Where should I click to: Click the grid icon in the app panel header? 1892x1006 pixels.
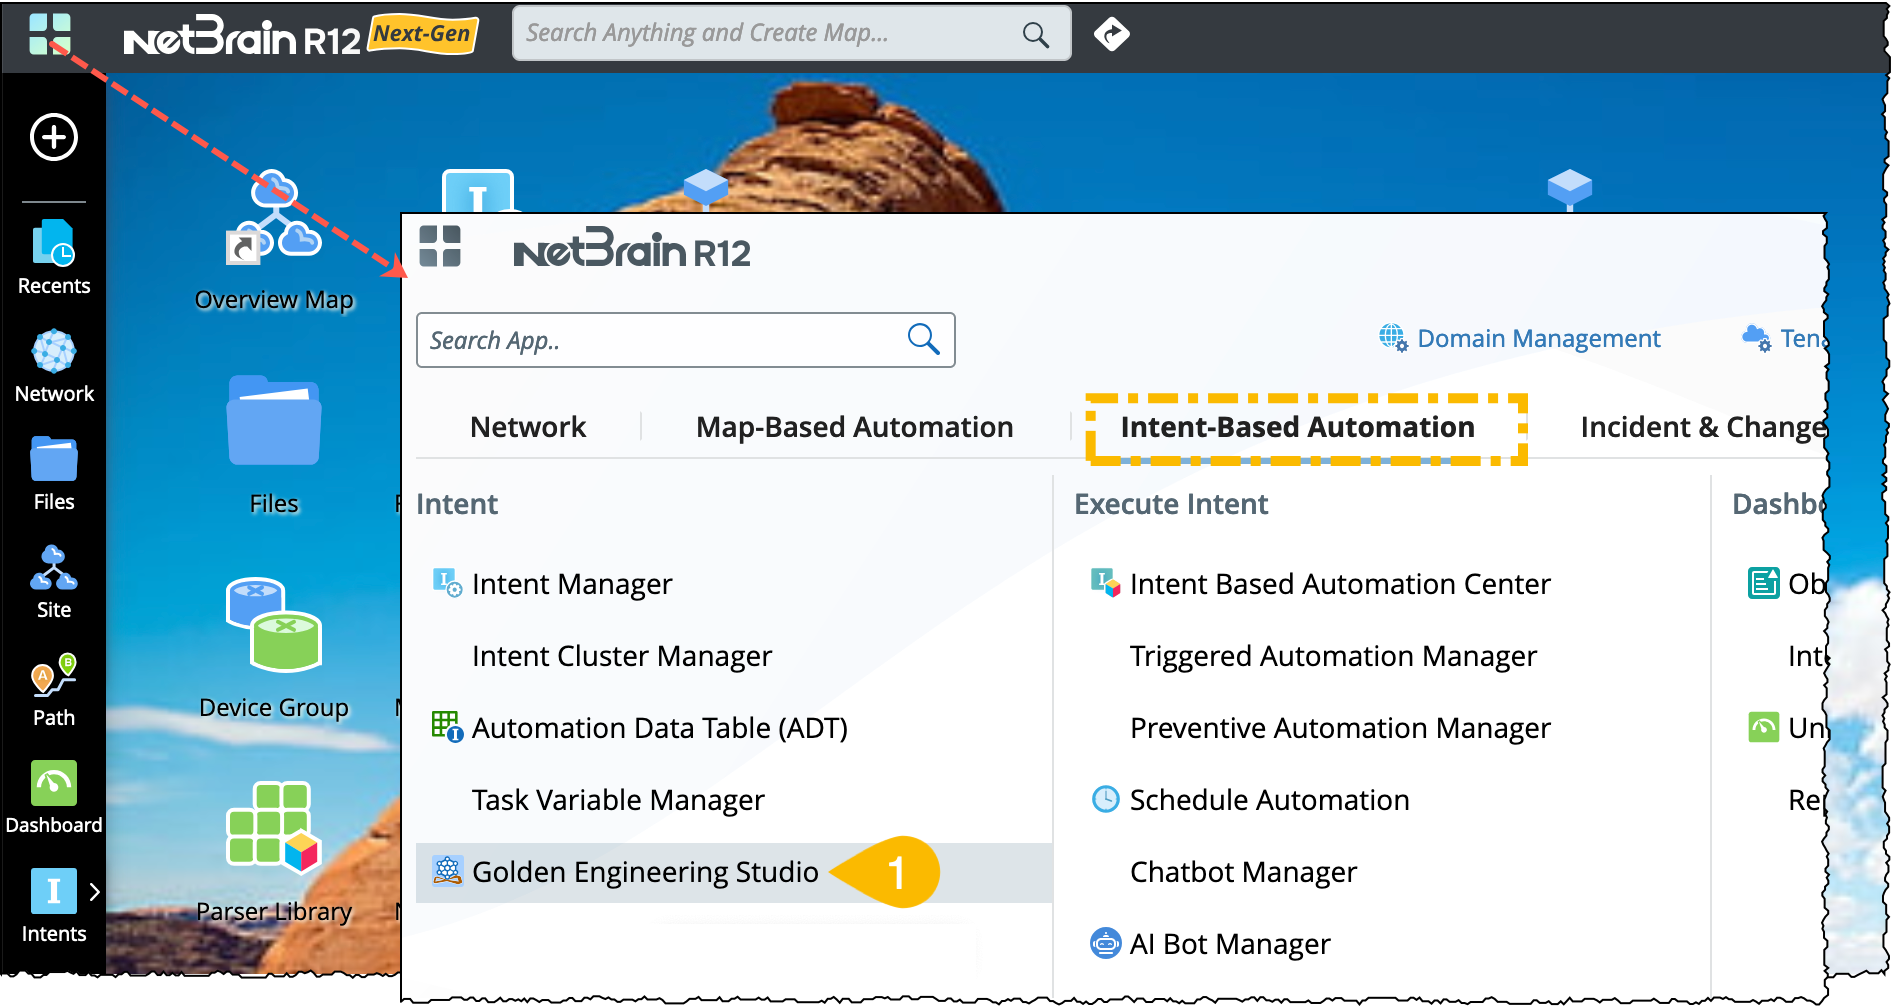tap(440, 246)
